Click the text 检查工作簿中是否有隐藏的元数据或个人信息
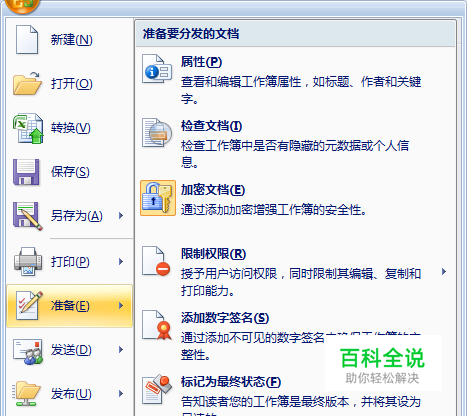467x416 pixels. (x=295, y=154)
